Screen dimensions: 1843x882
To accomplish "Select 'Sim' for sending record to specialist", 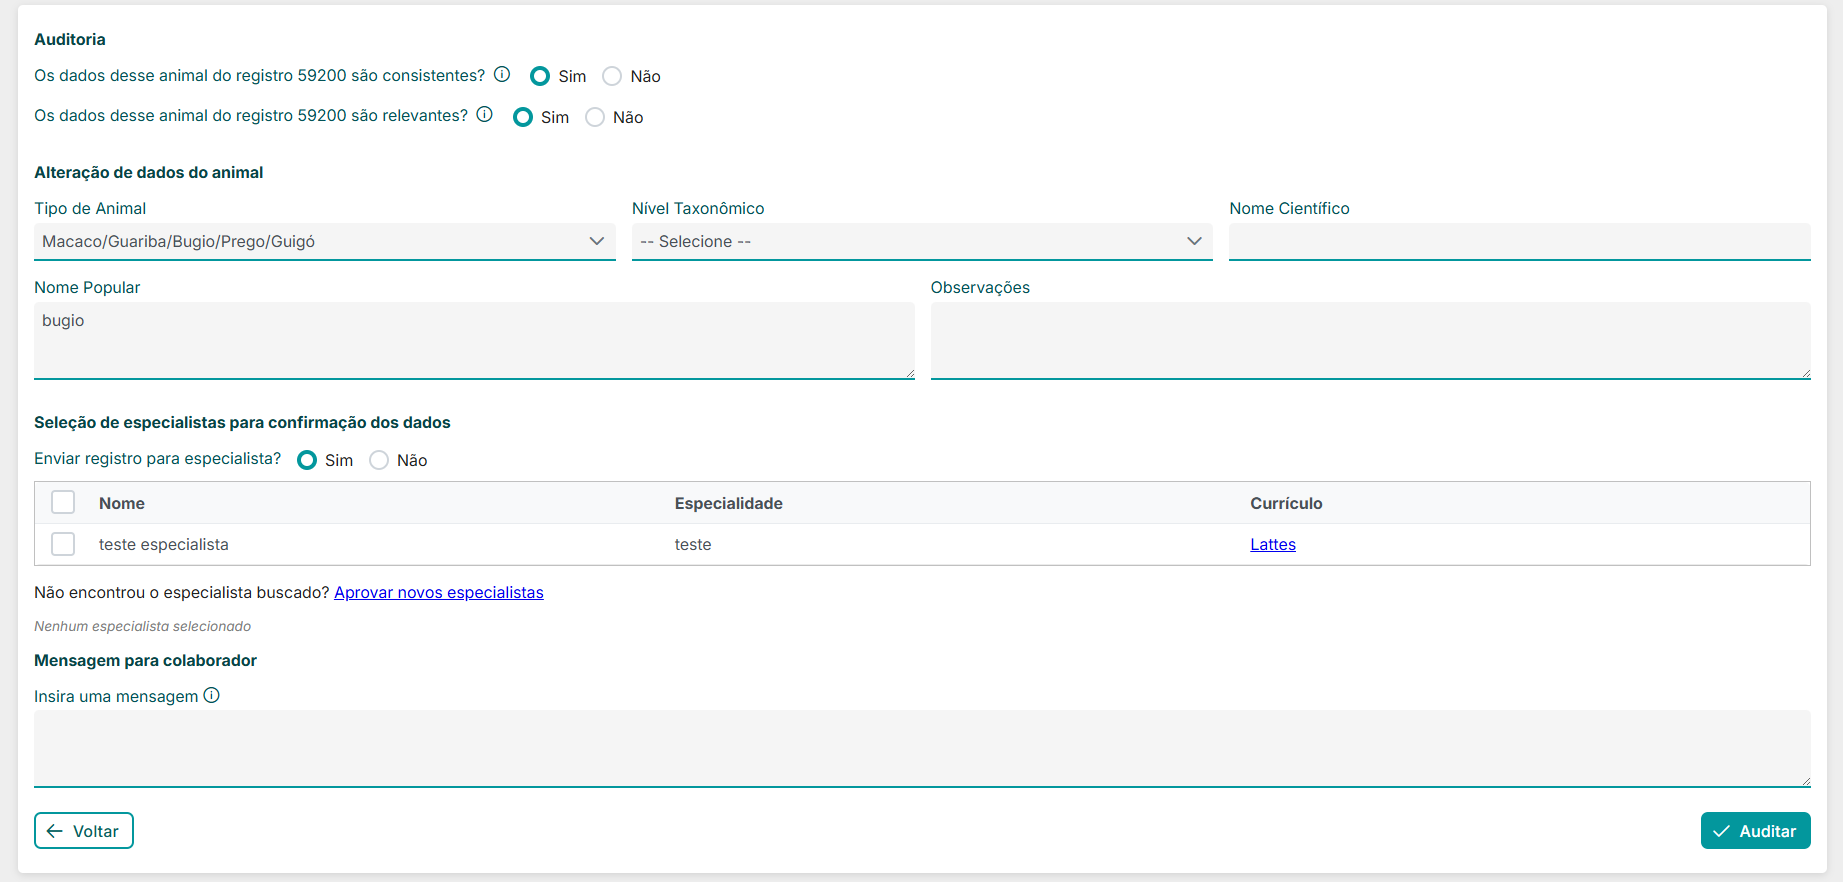I will (x=308, y=460).
